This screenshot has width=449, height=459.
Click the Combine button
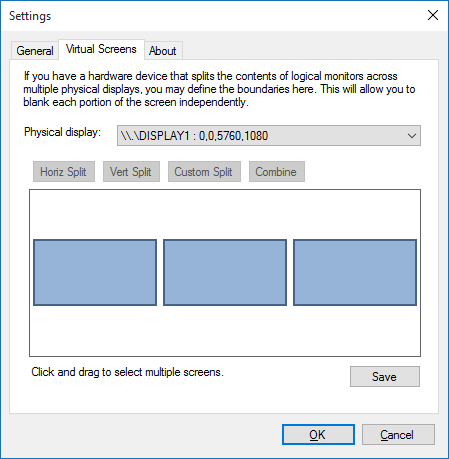[x=277, y=172]
